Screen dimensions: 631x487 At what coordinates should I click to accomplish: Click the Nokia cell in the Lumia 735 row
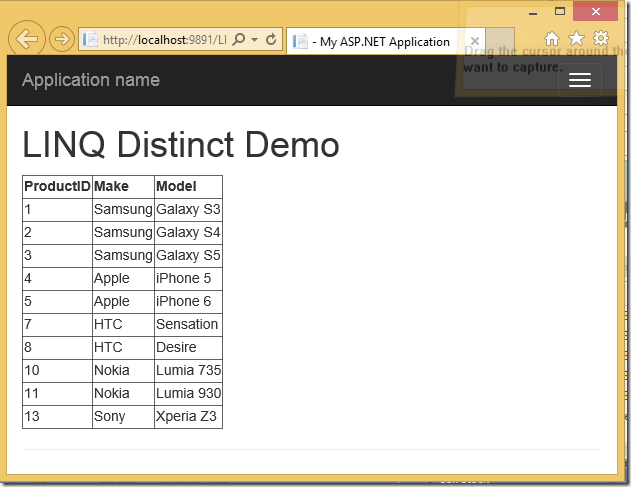pos(124,370)
